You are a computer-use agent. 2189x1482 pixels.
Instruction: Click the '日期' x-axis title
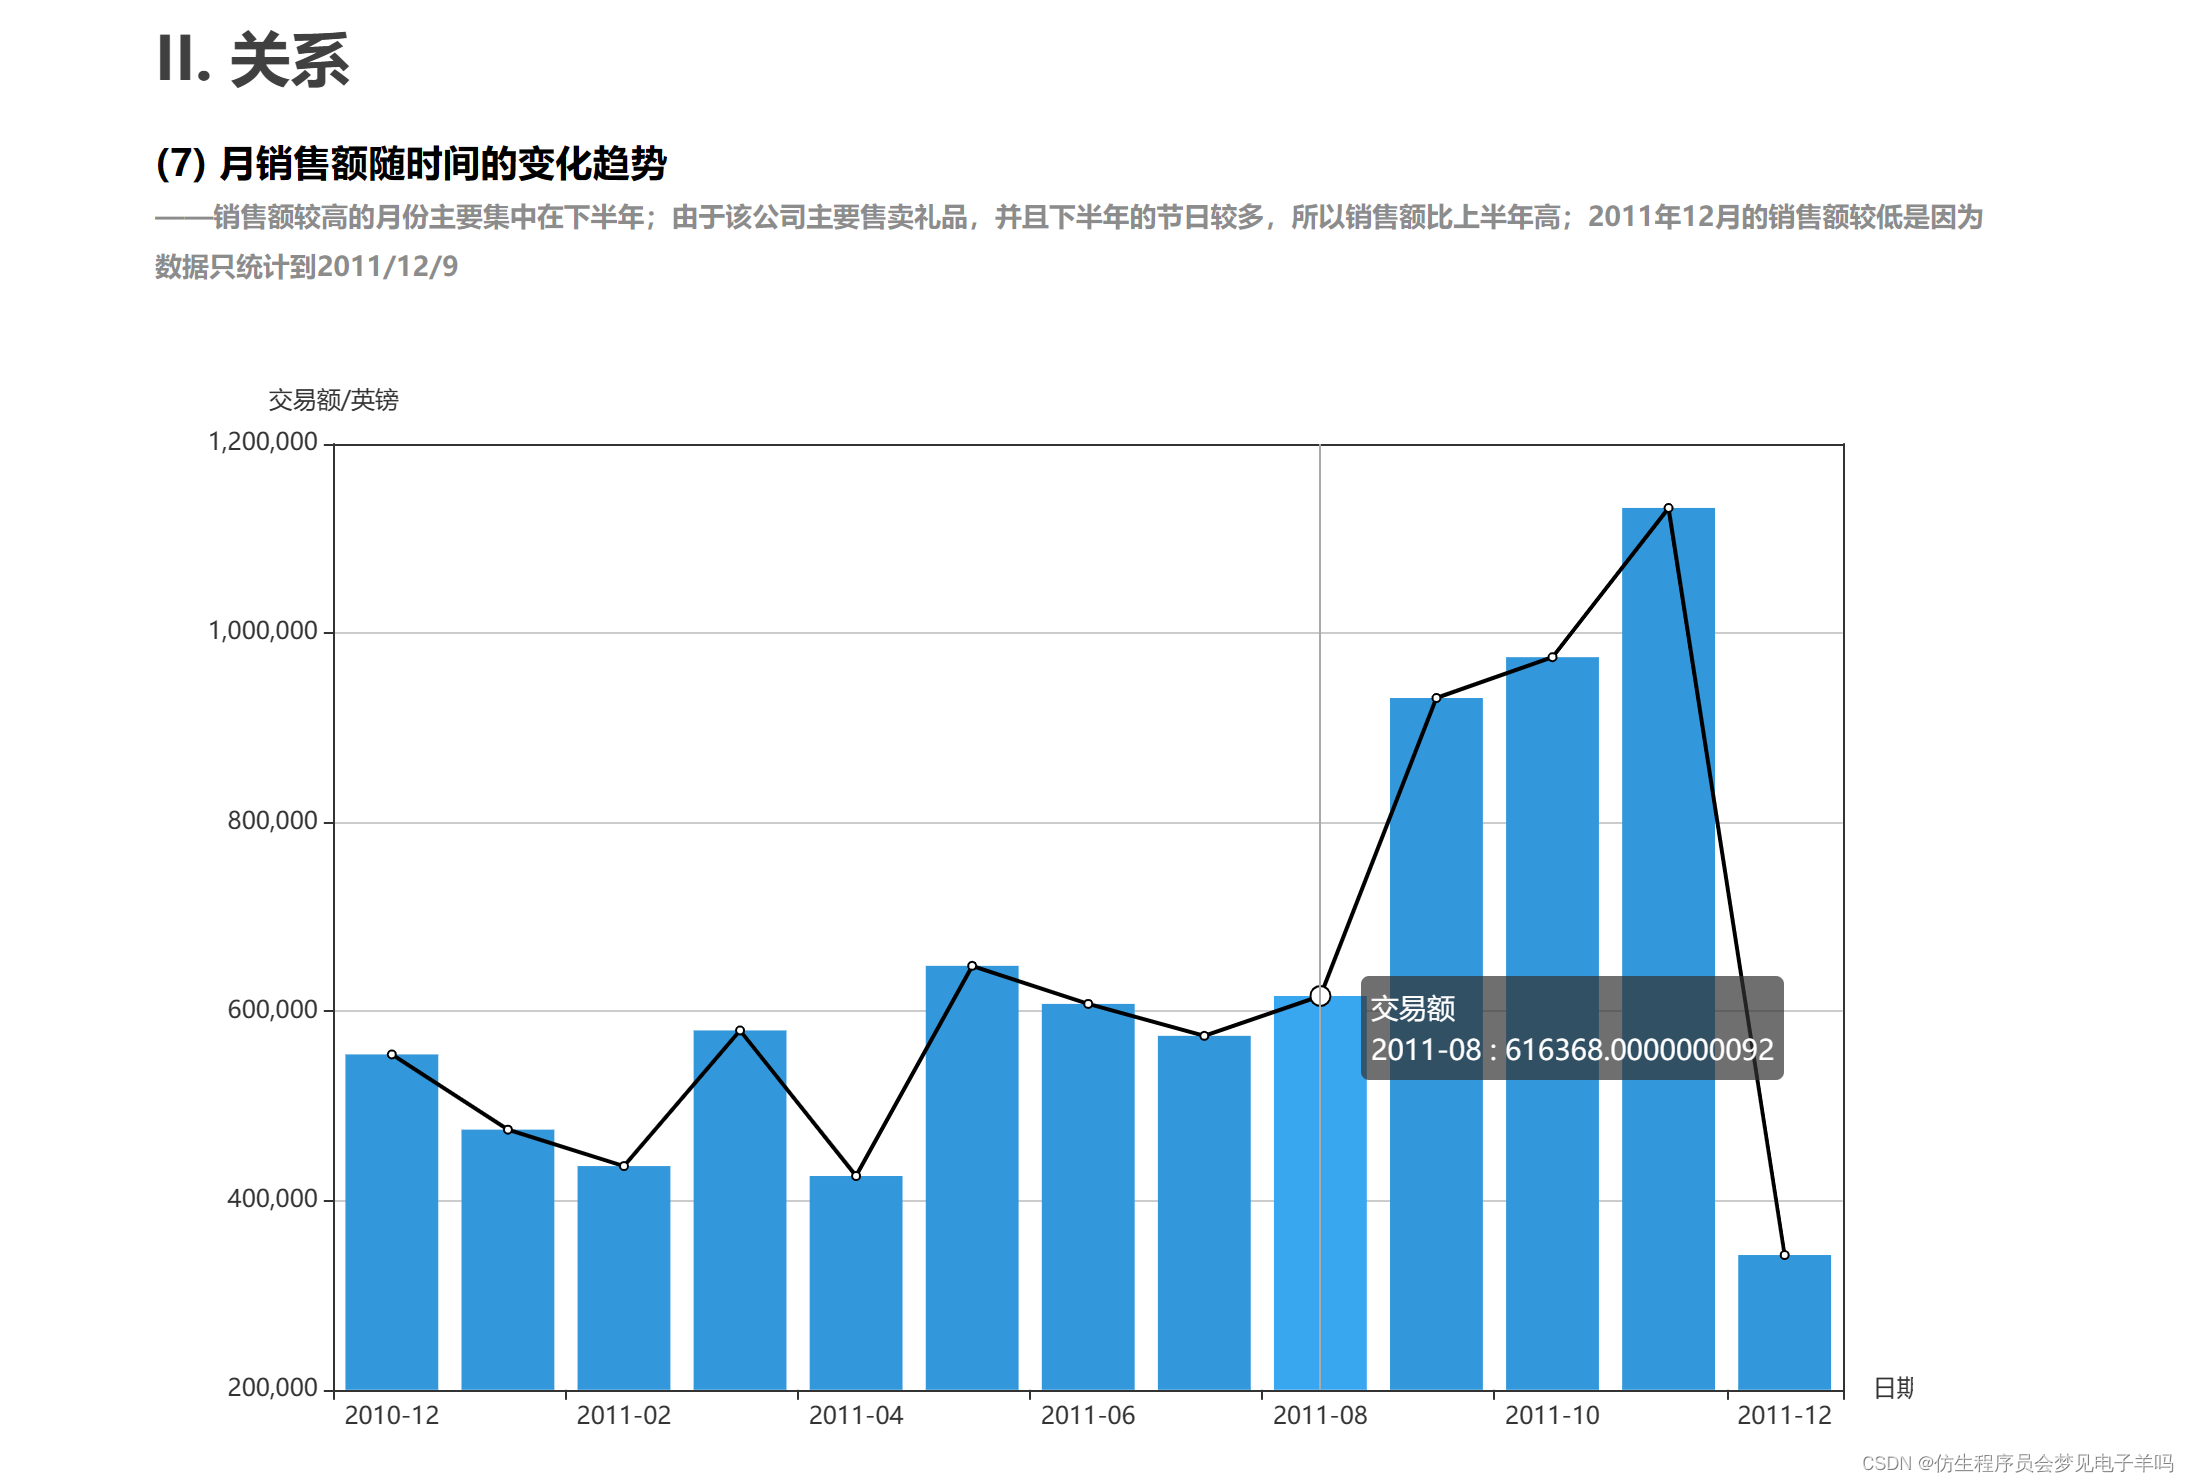tap(1893, 1388)
